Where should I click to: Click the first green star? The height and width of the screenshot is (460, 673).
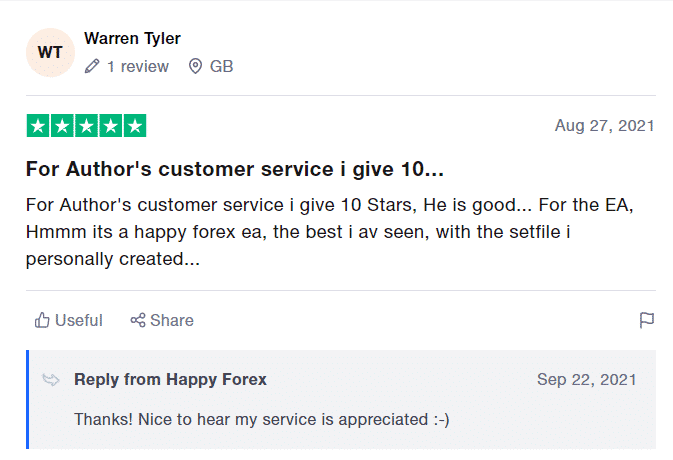click(x=38, y=126)
